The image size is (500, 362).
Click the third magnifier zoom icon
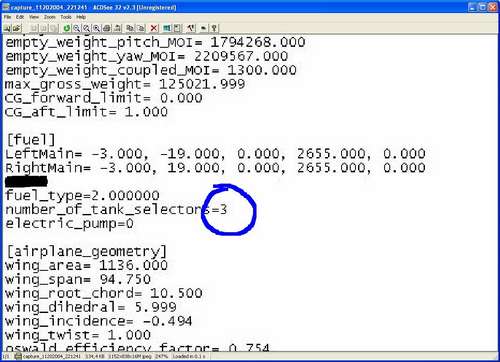coord(96,28)
